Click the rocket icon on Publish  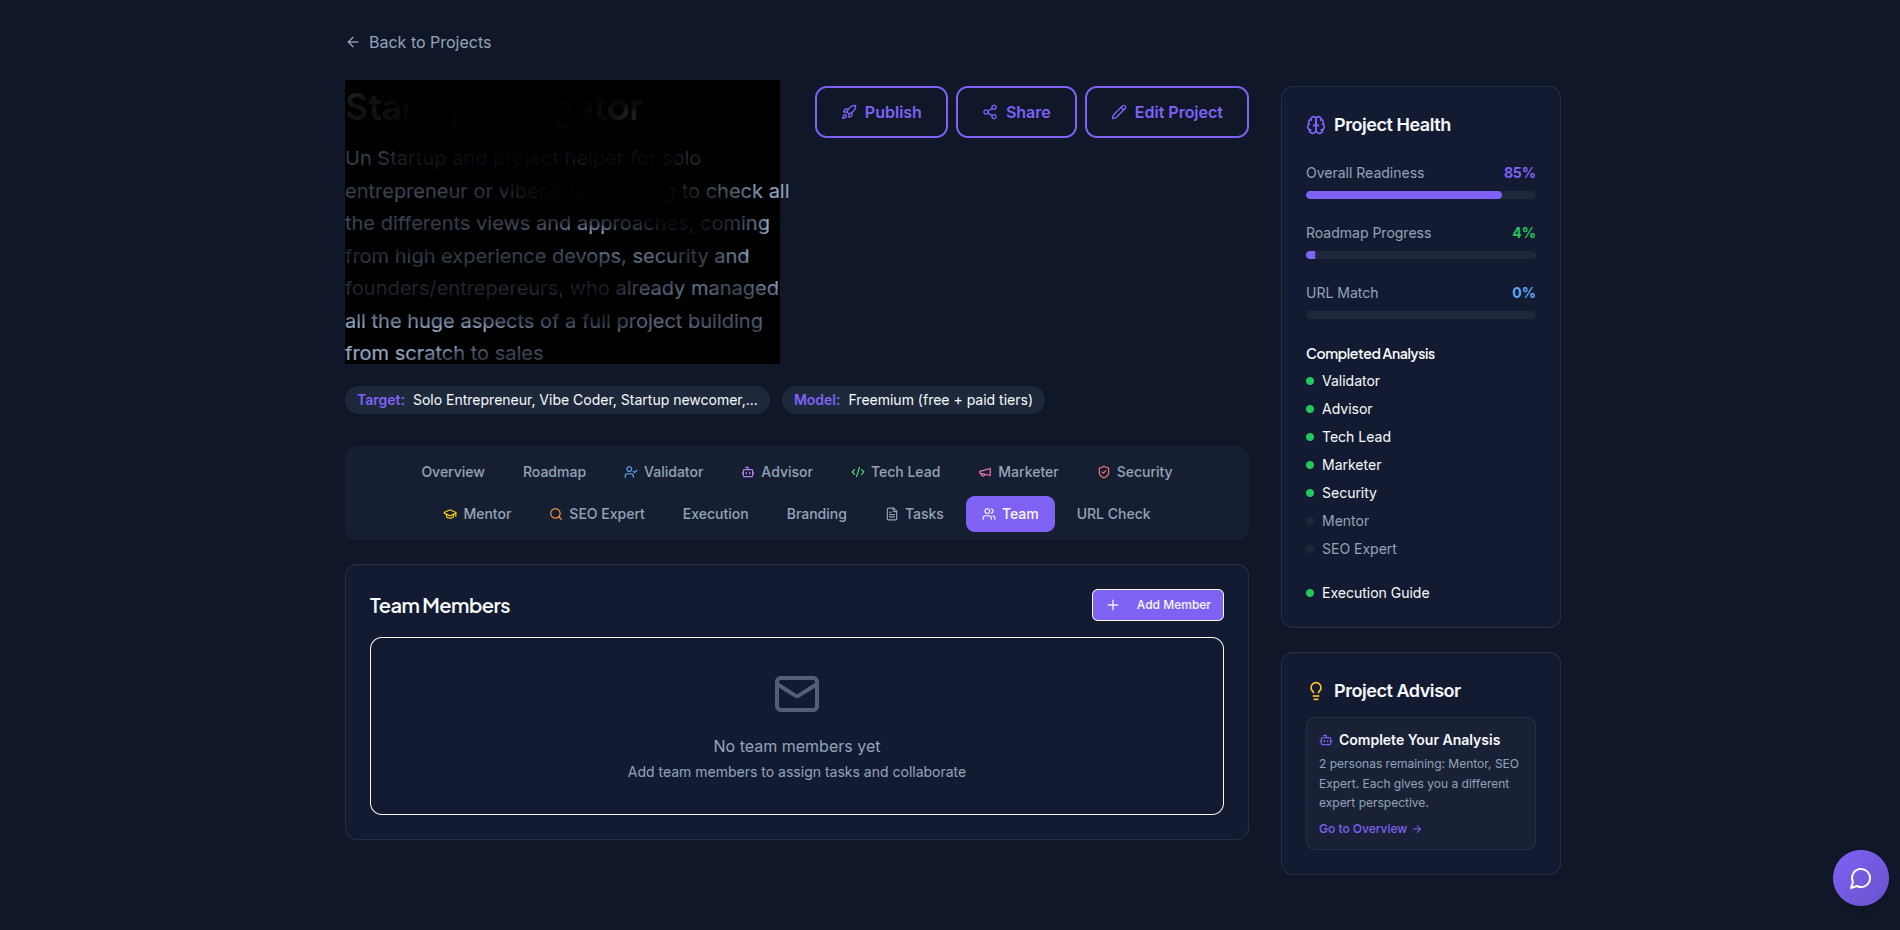point(849,112)
